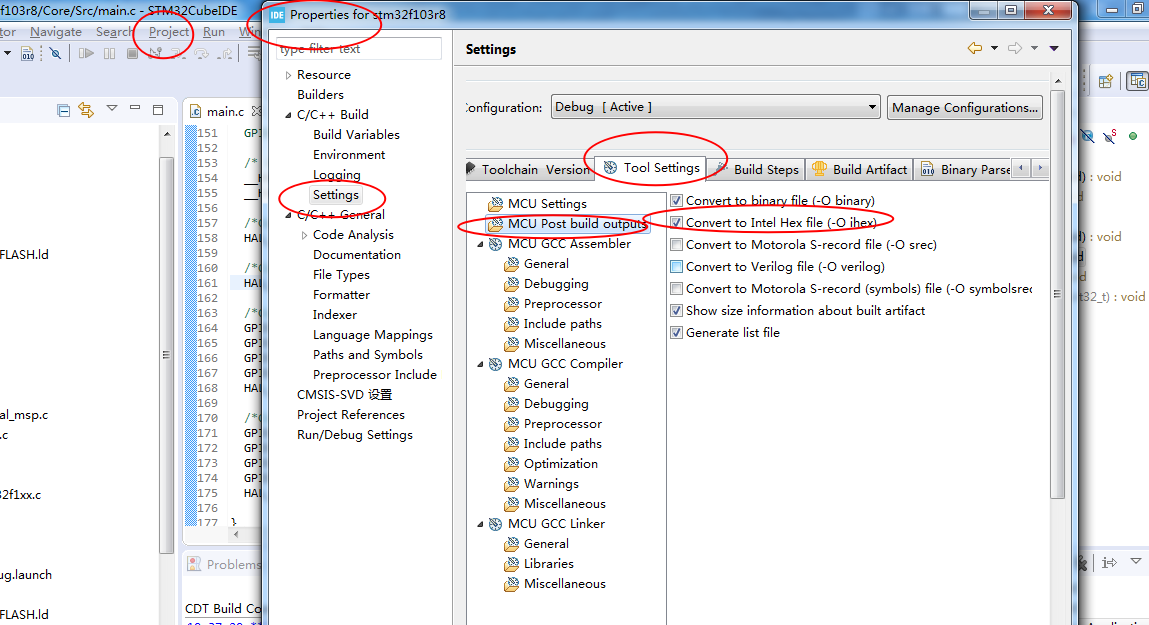The image size is (1149, 625).
Task: Select Build Variables item
Action: pos(356,135)
